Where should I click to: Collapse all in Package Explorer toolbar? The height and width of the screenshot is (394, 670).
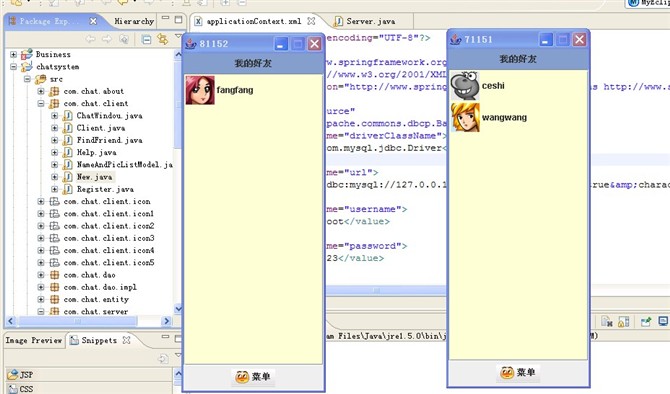[x=147, y=39]
